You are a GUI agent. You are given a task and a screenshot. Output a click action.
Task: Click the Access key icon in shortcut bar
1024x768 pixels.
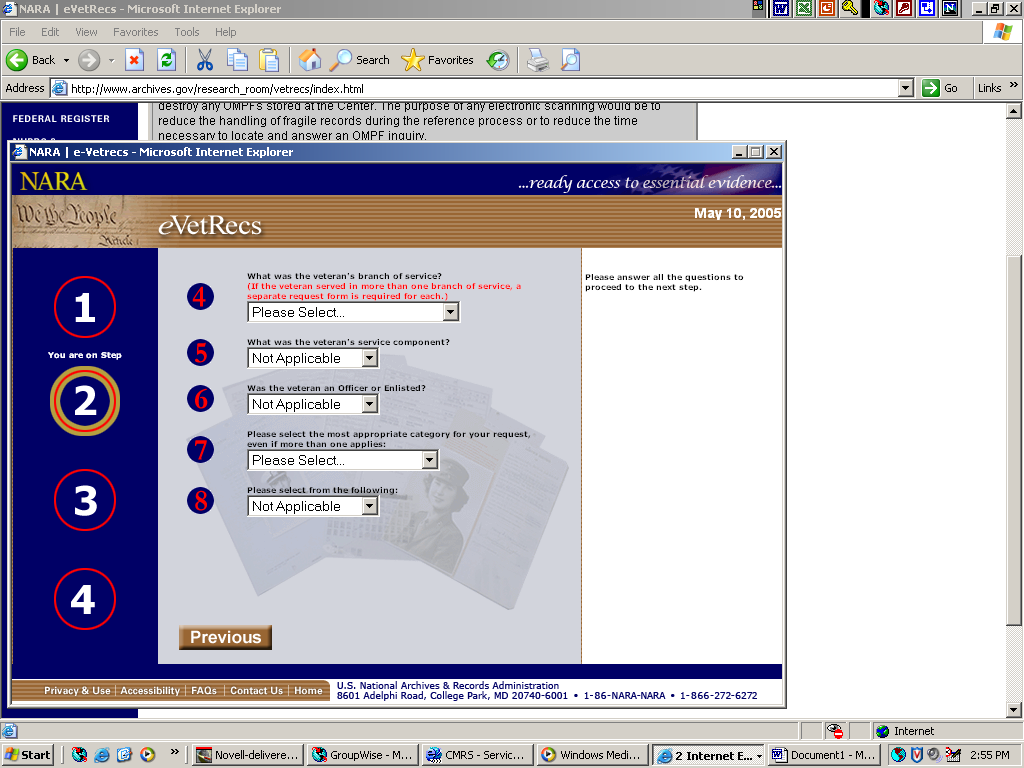click(x=904, y=8)
